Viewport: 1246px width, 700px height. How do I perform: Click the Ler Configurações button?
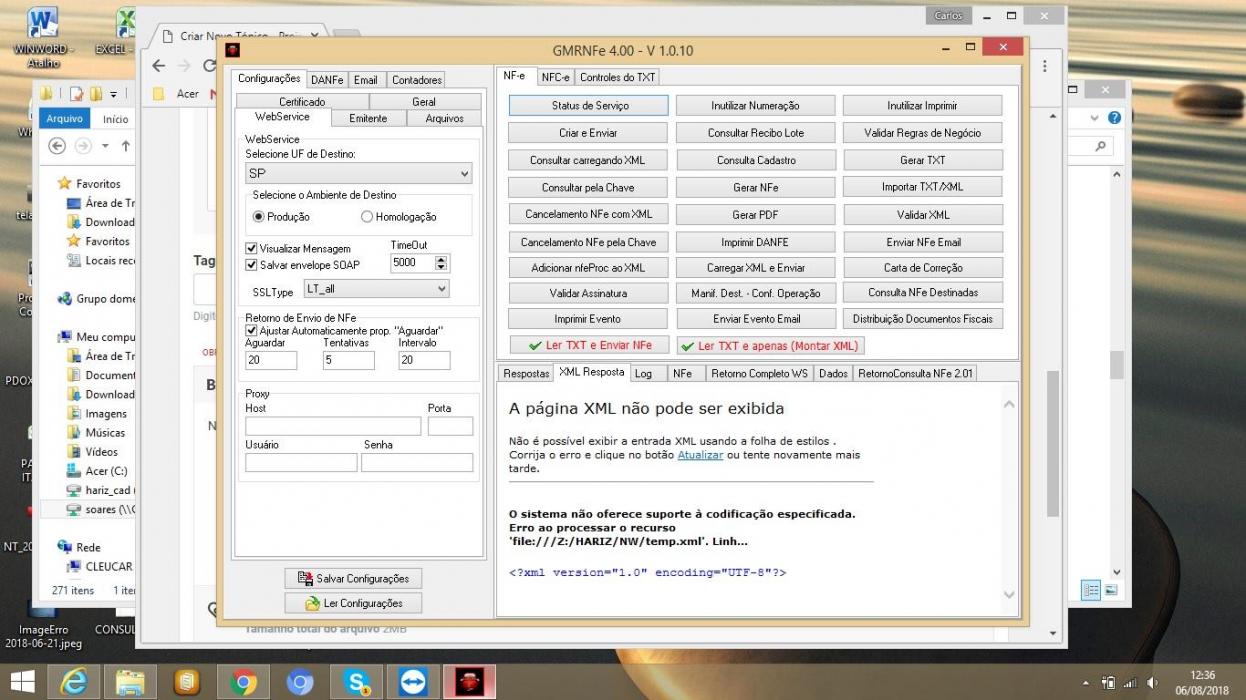[x=353, y=603]
